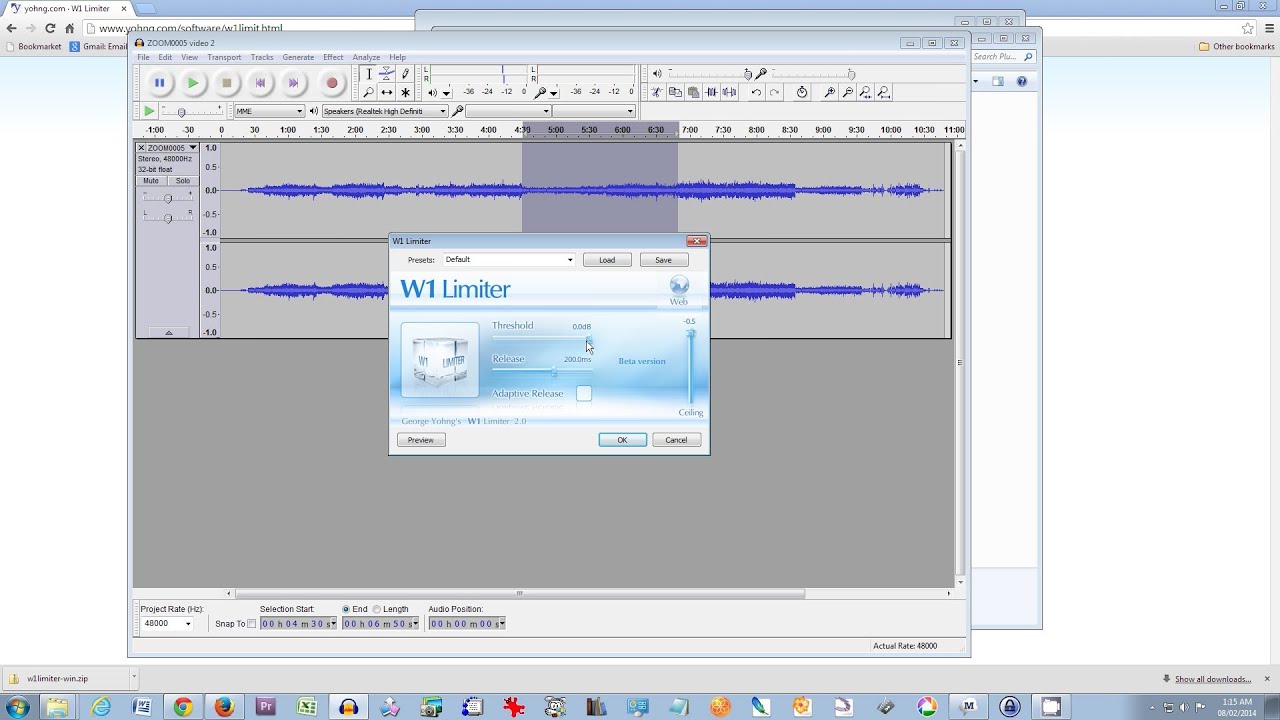The image size is (1280, 720).
Task: Zoom out on the waveform
Action: click(847, 92)
